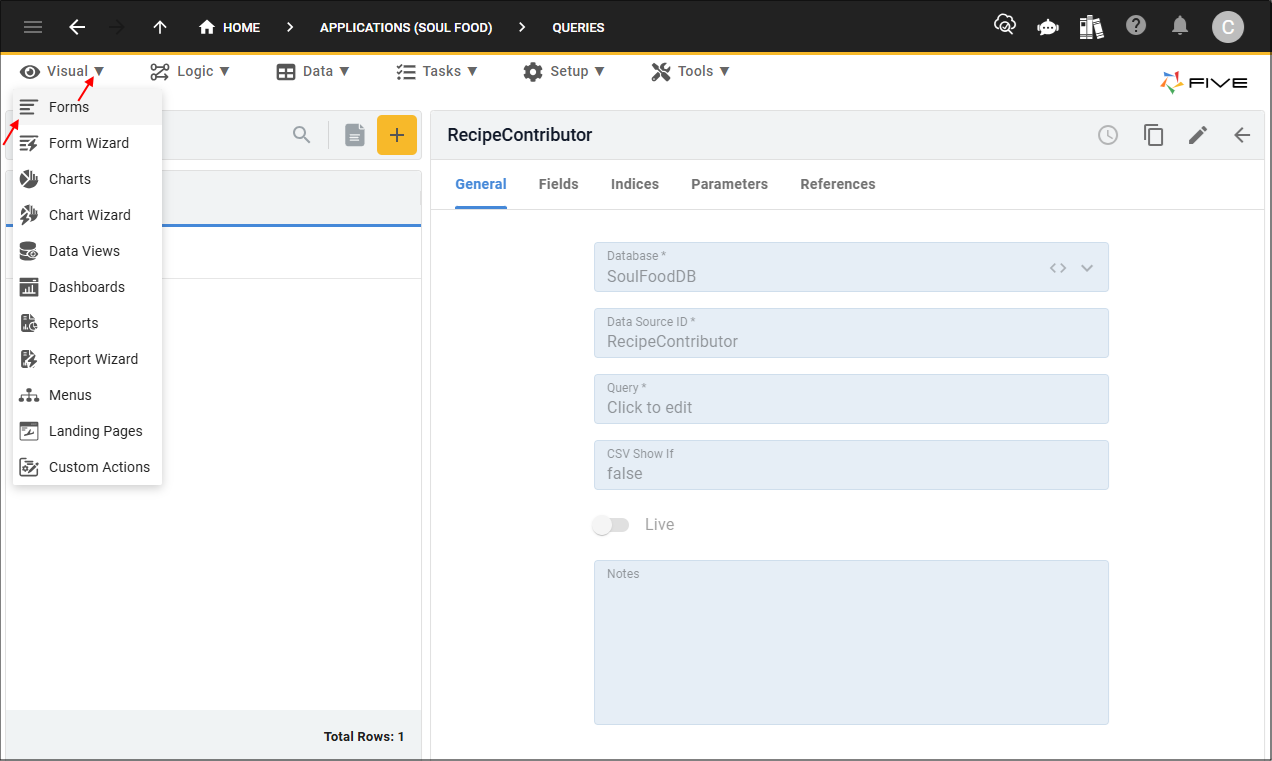Choose Data Views from the menu
Screen dimensions: 1272x761
pyautogui.click(x=87, y=251)
